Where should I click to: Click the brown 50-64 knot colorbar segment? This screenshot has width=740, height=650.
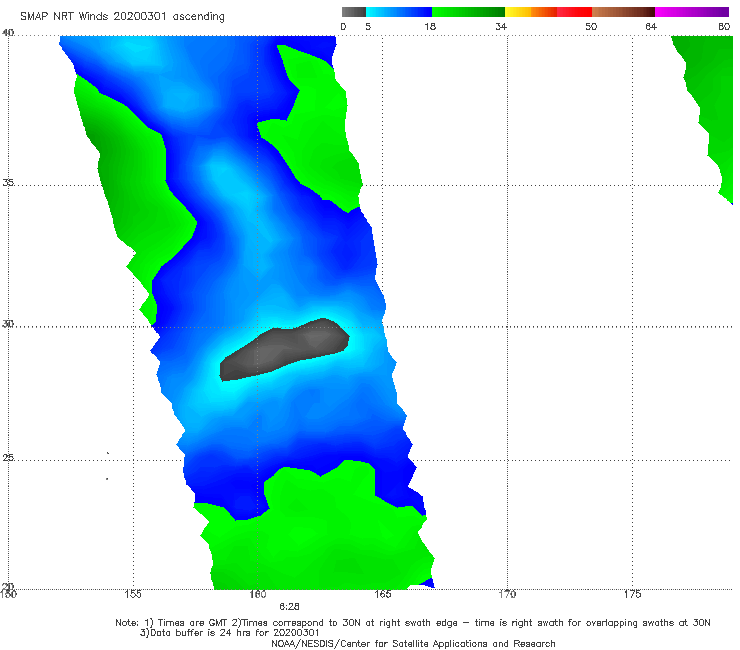point(623,12)
